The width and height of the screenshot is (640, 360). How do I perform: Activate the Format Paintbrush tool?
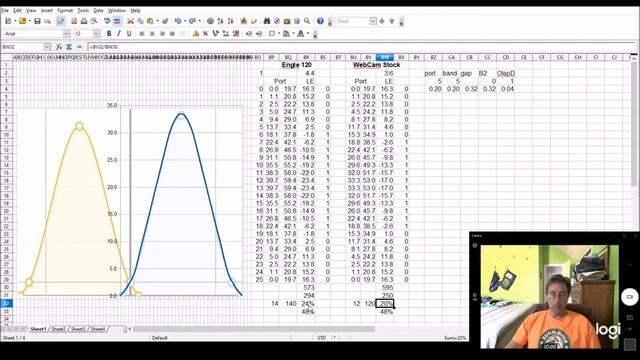pyautogui.click(x=165, y=21)
